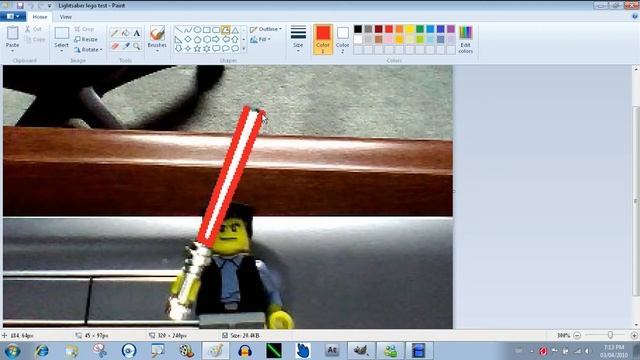
Task: Choose the Pentagon shape
Action: [197, 40]
